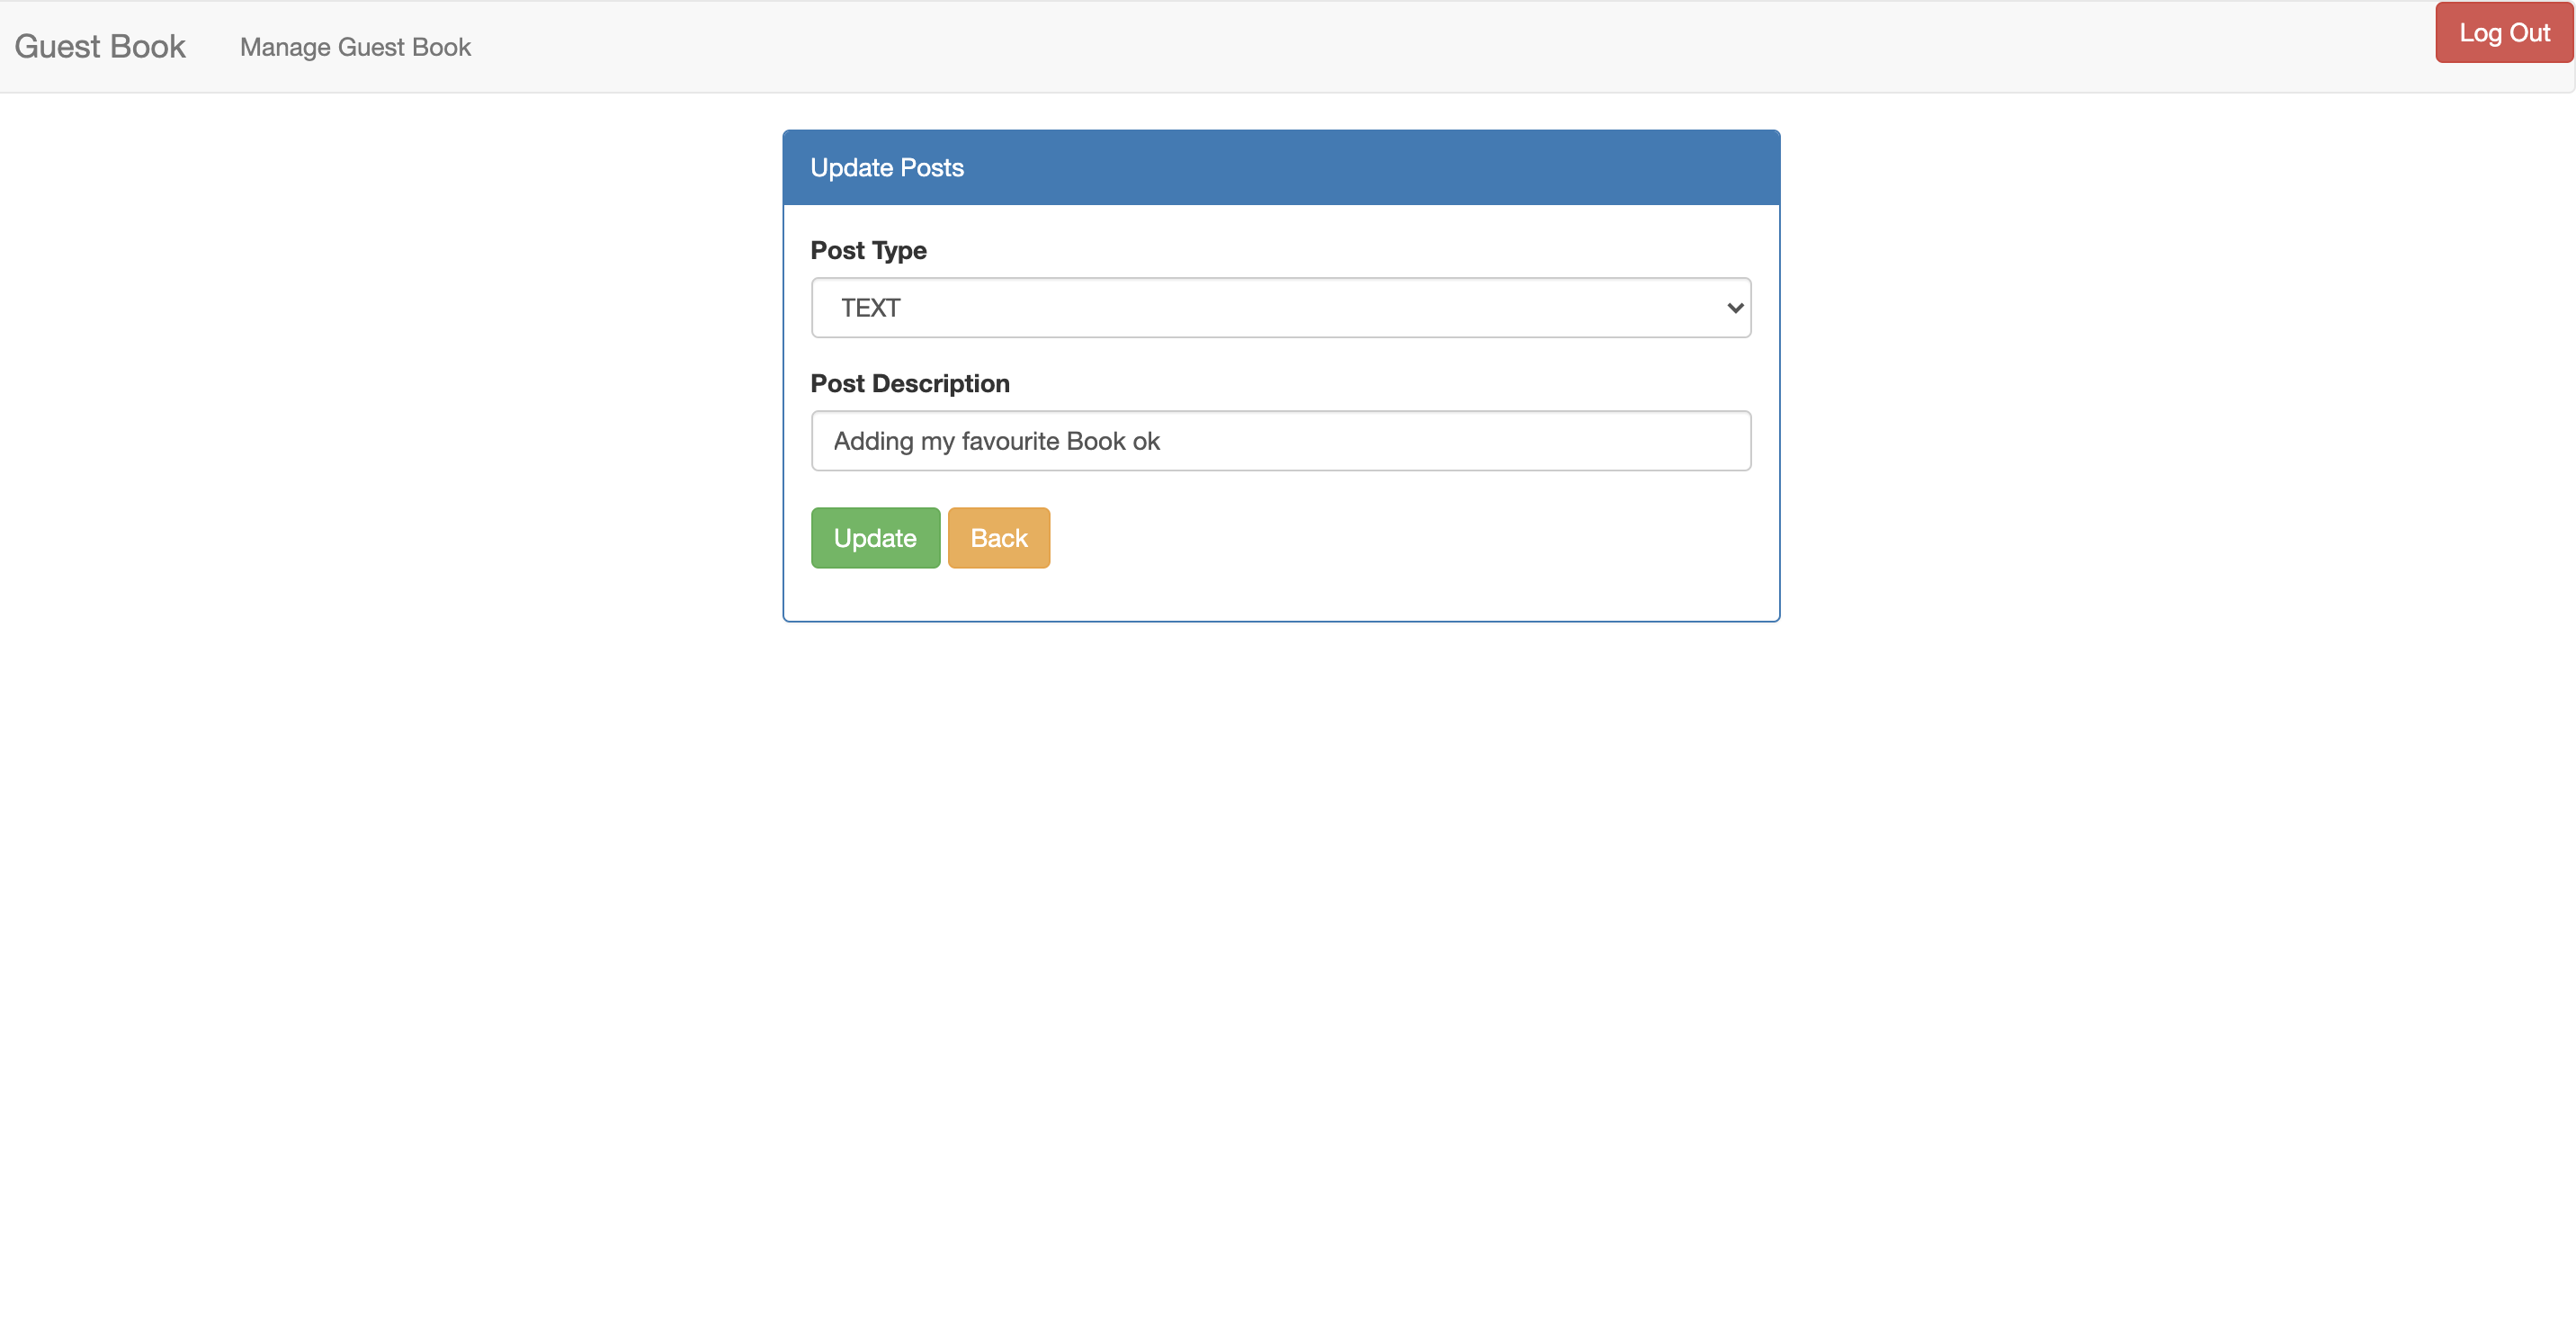Click the word Manage in navbar link

pos(284,47)
